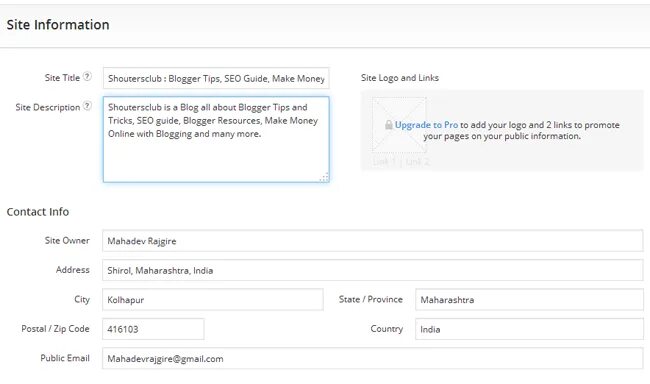Click the Site Title input field

(216, 78)
